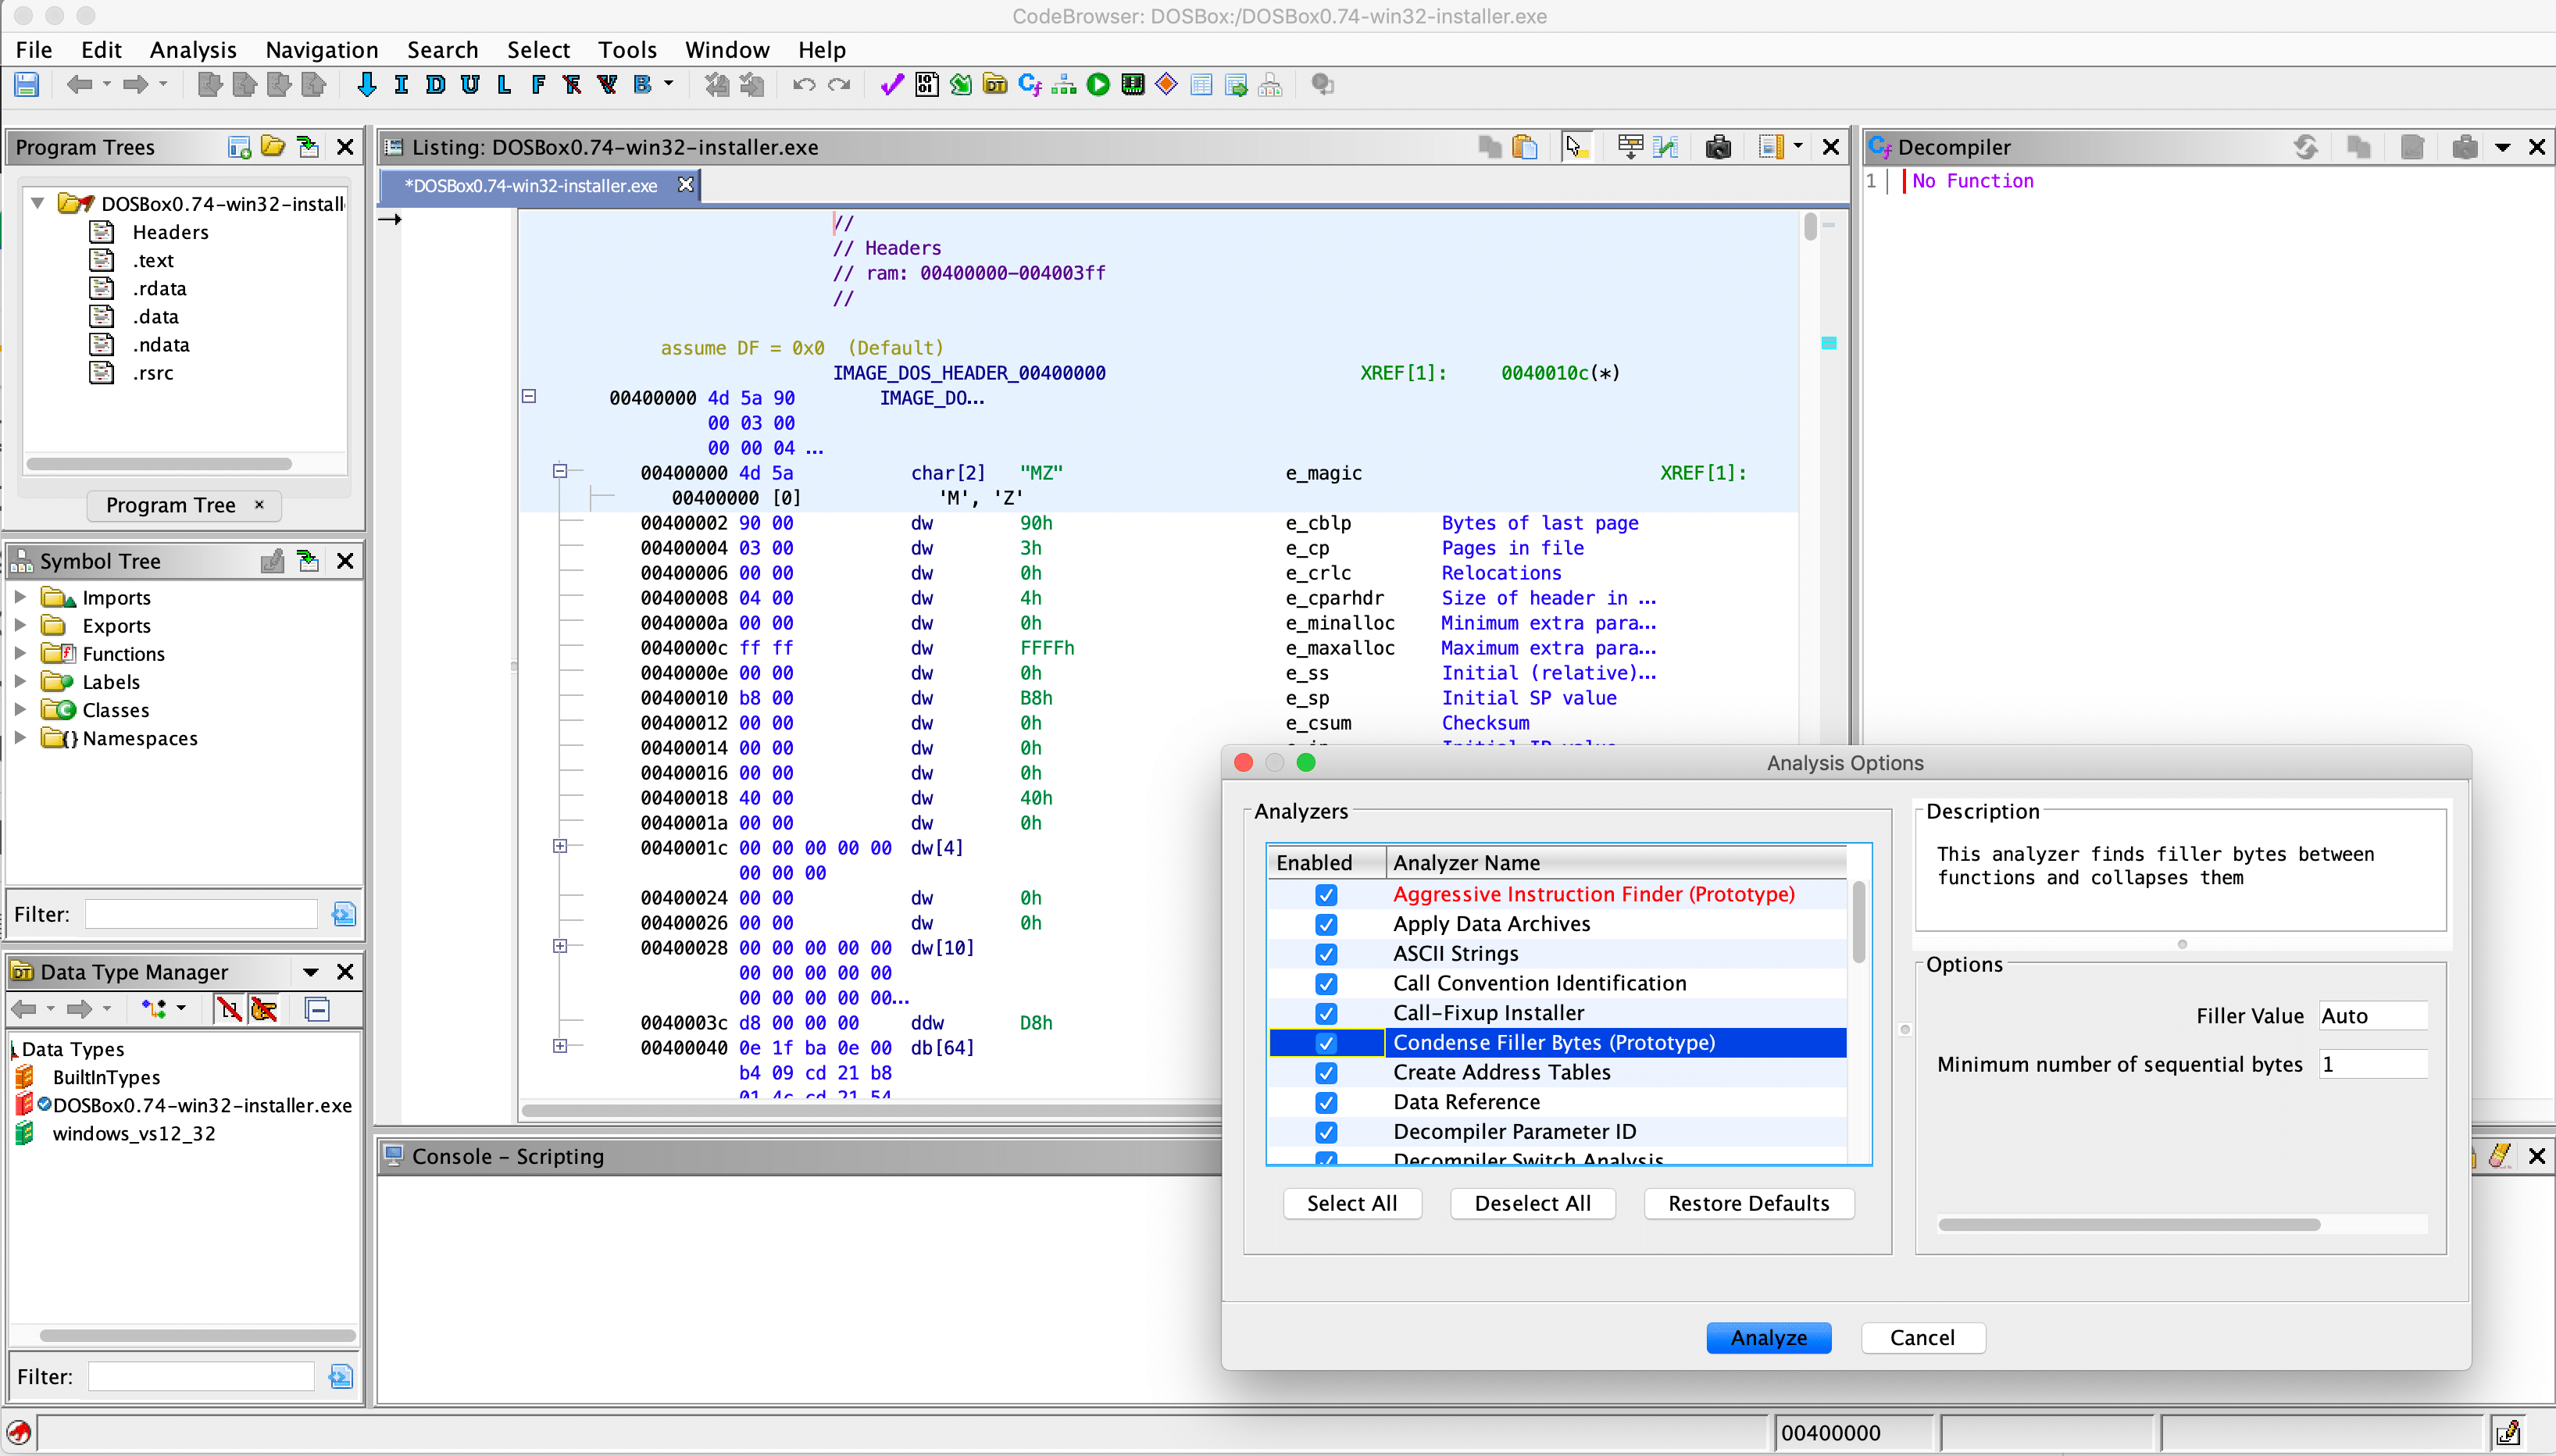Expand Labels folder in Symbol Tree
This screenshot has width=2556, height=1456.
click(20, 681)
